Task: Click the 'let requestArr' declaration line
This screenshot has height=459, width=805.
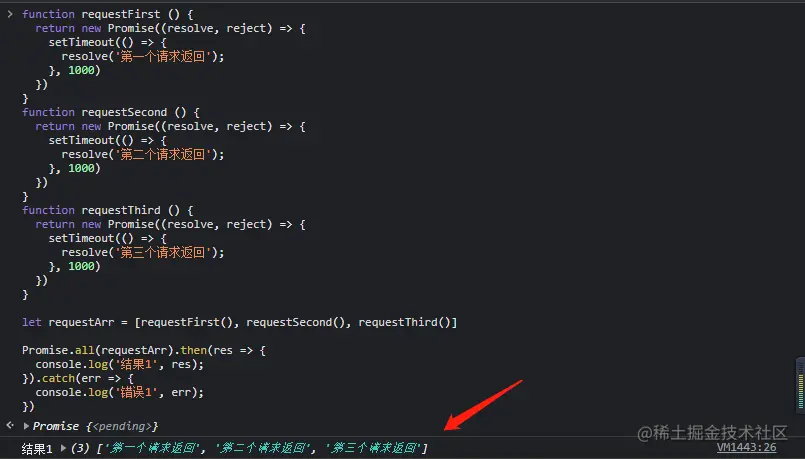Action: (x=239, y=322)
